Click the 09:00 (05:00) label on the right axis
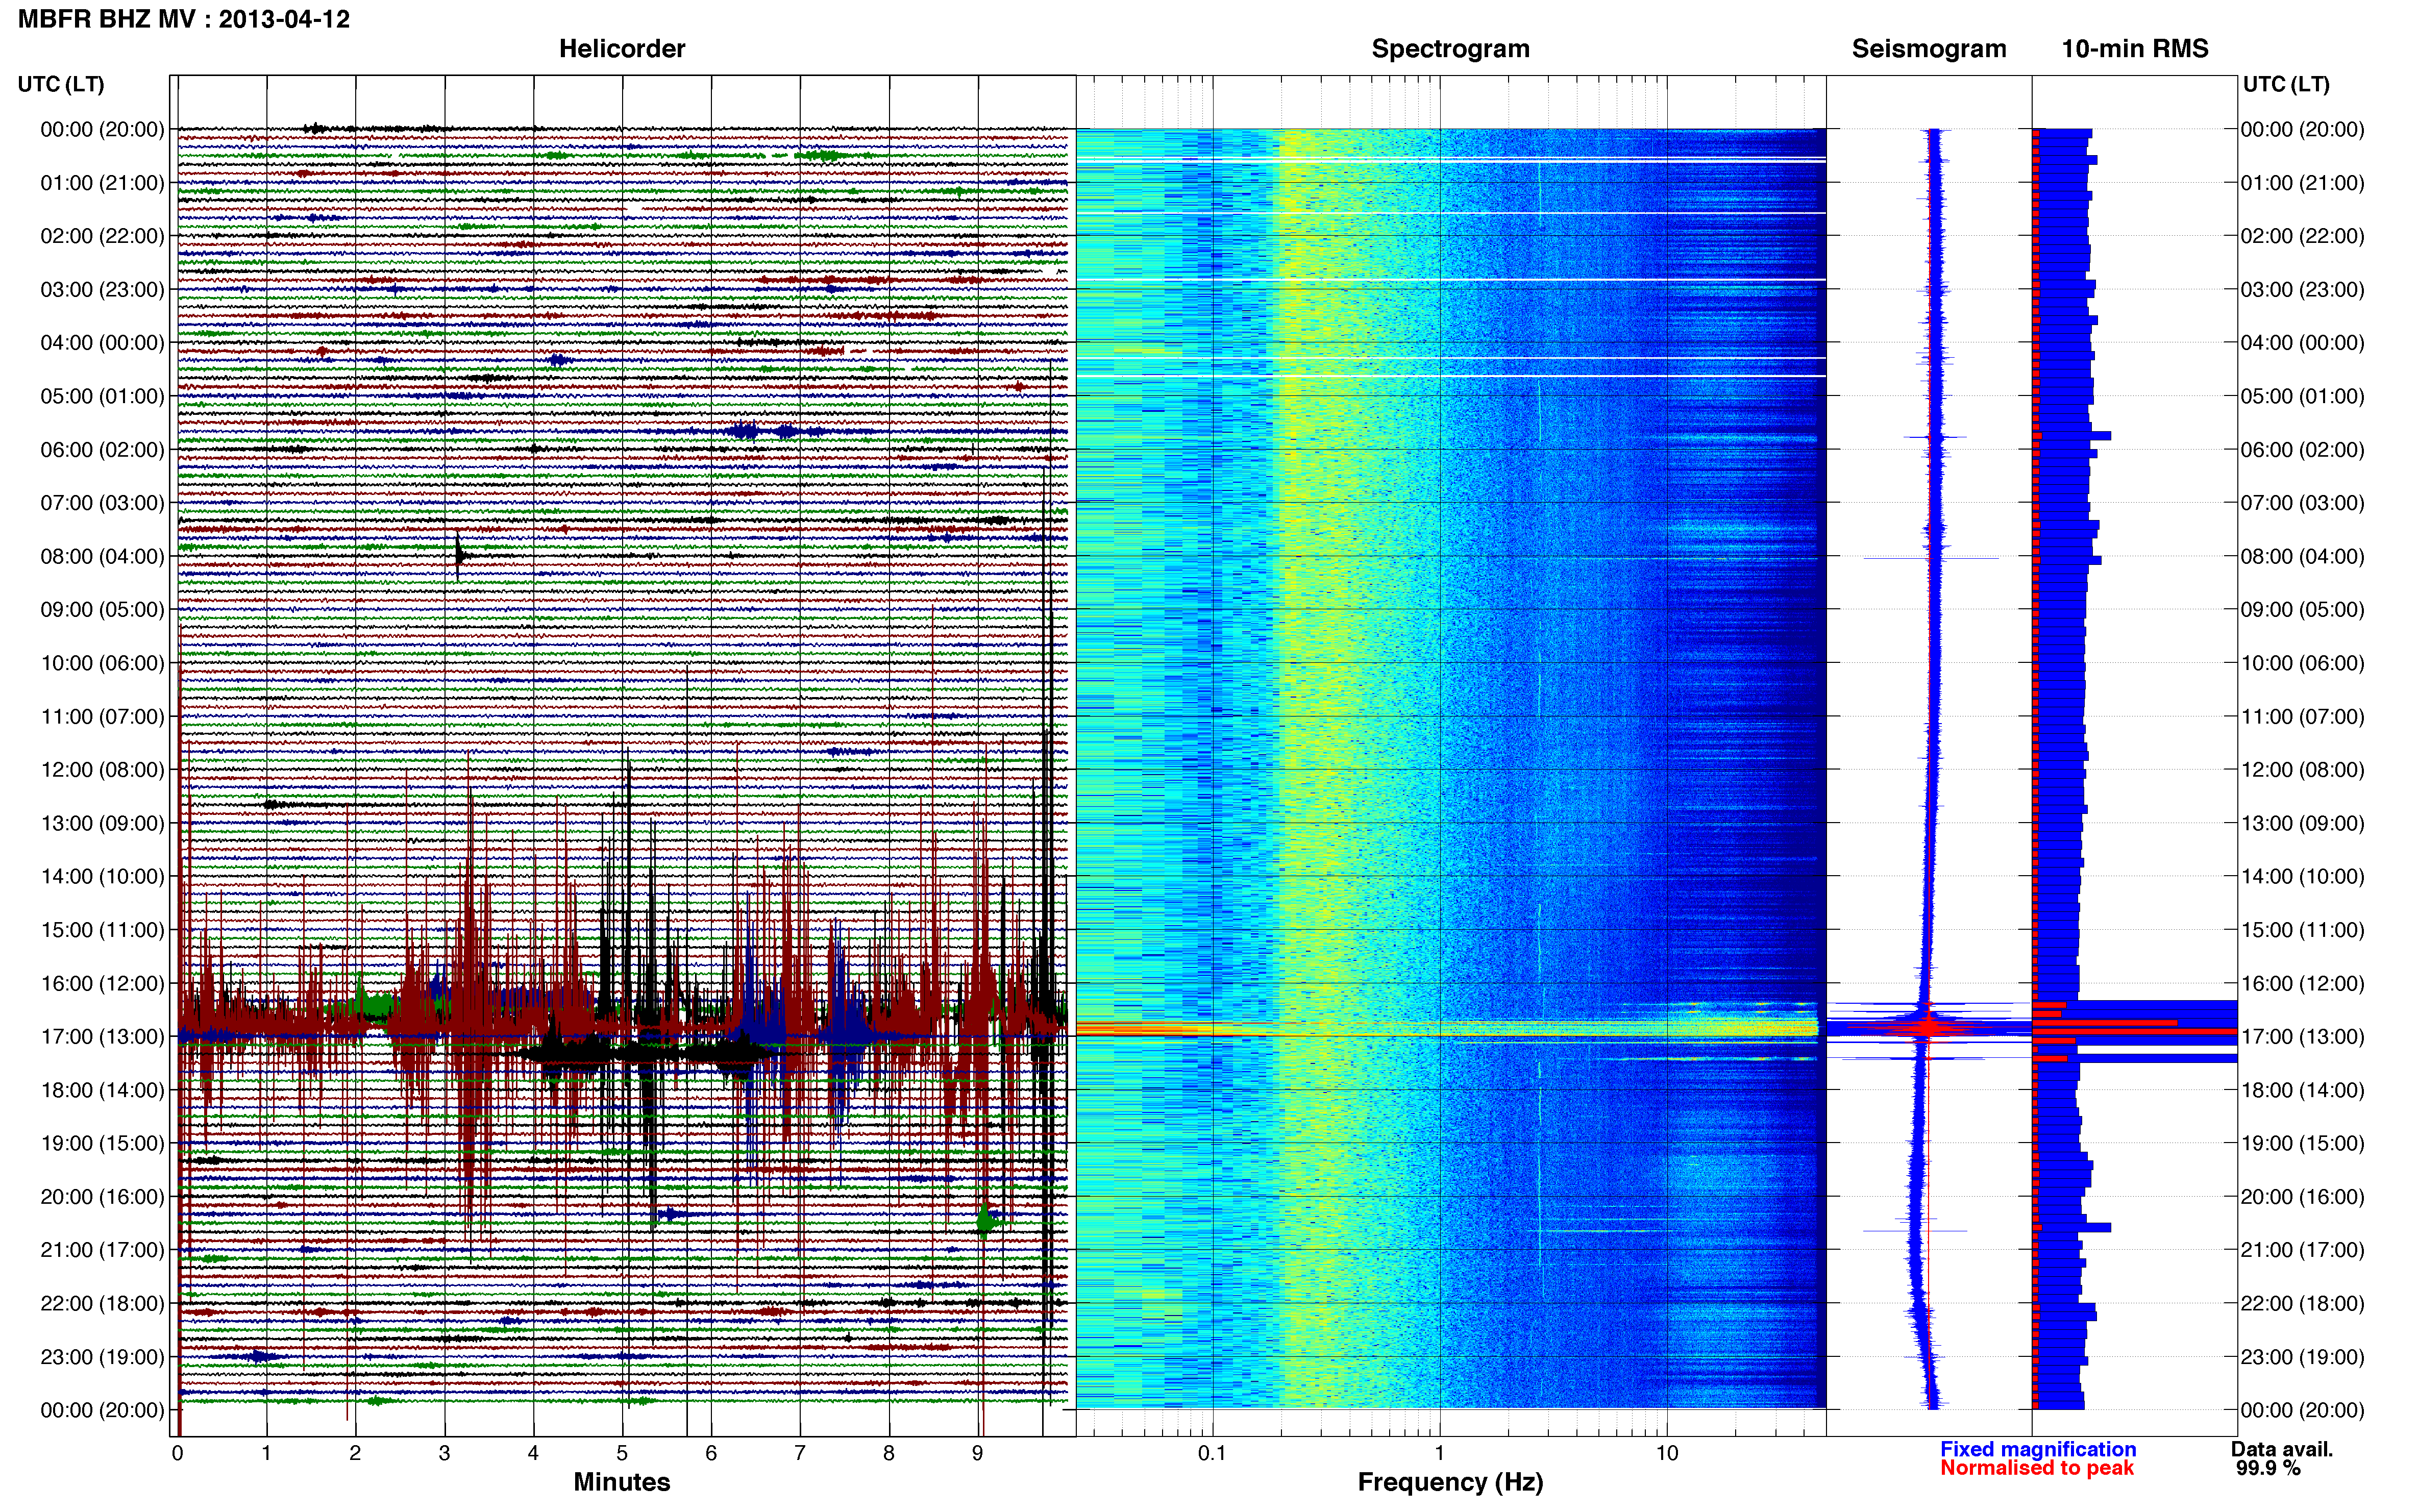Viewport: 2419px width, 1512px height. pyautogui.click(x=2302, y=610)
